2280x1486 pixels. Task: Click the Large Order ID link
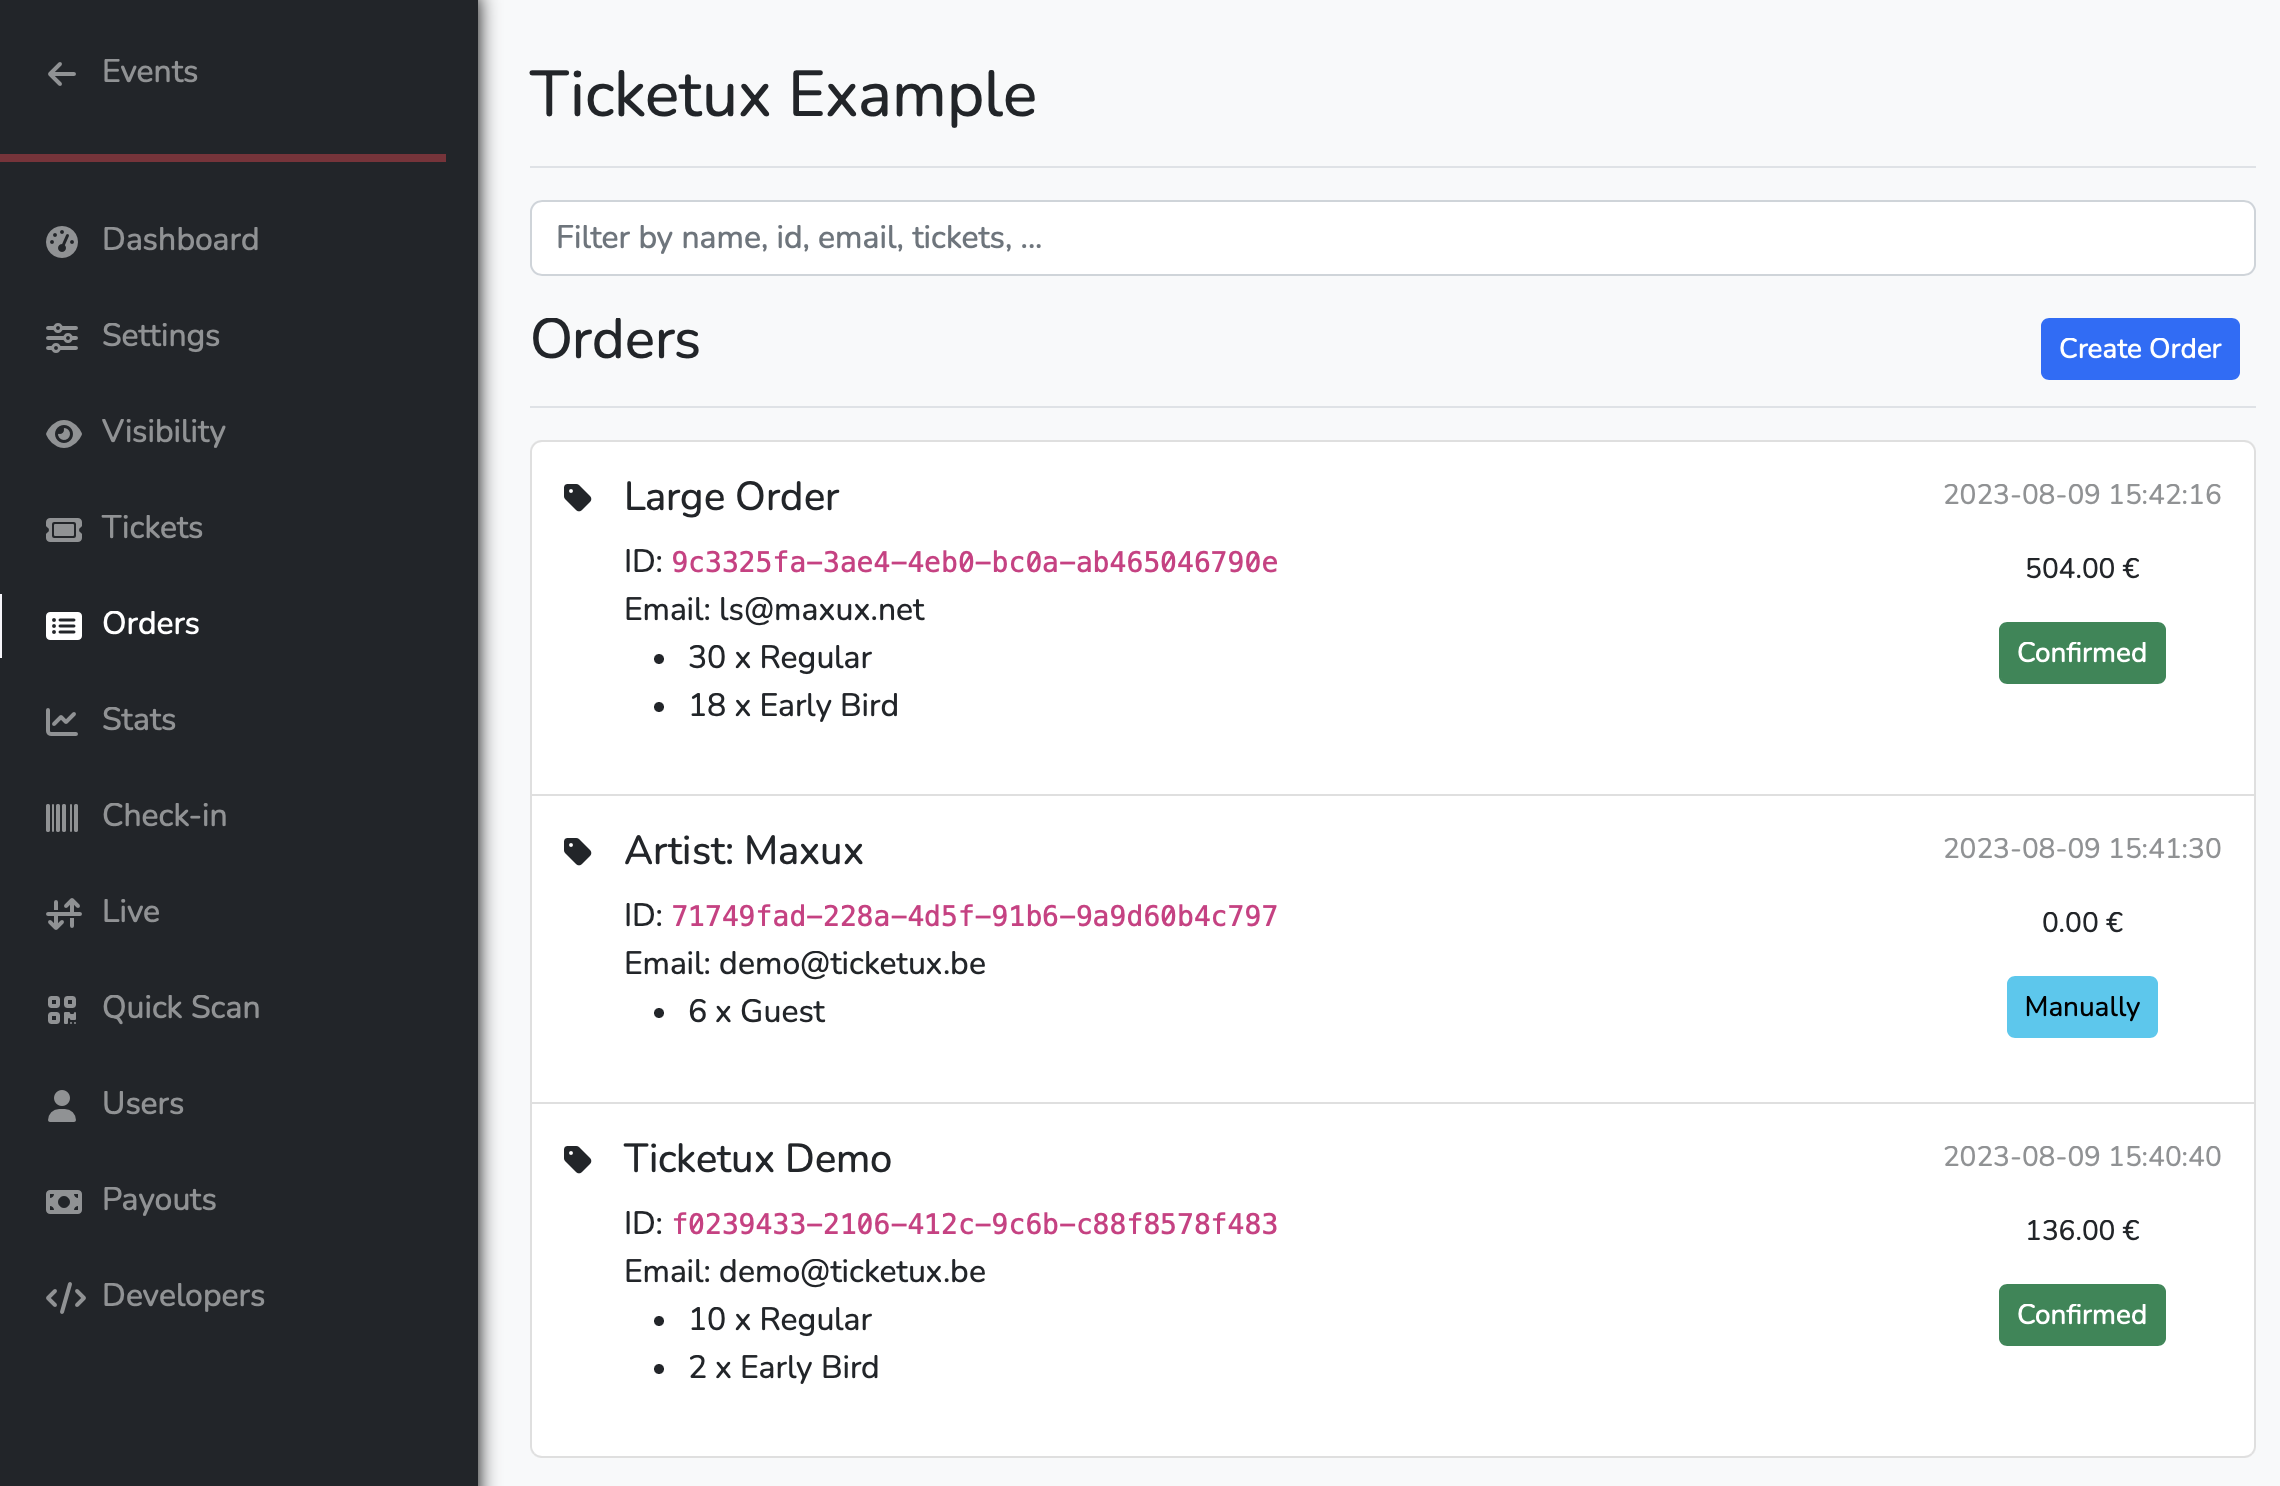click(x=975, y=558)
